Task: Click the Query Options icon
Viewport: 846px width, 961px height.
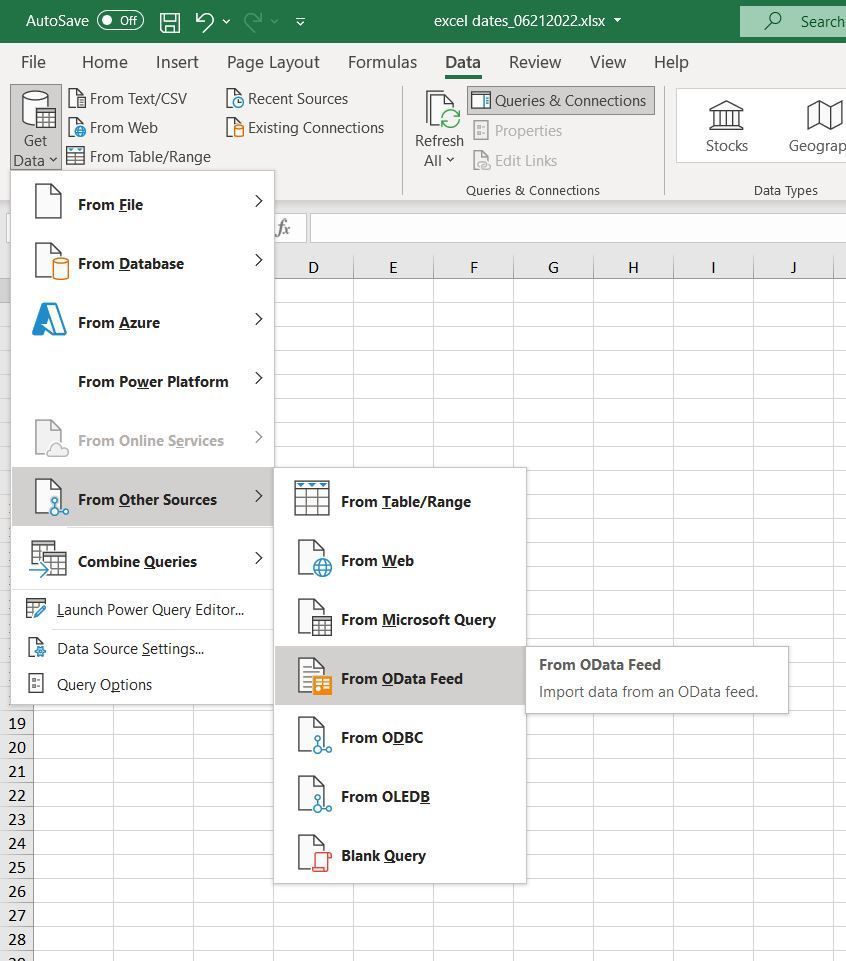Action: pos(36,683)
